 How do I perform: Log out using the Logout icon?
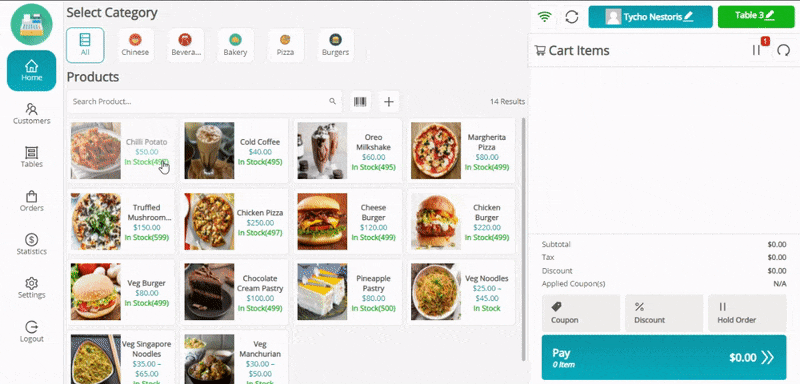[32, 332]
